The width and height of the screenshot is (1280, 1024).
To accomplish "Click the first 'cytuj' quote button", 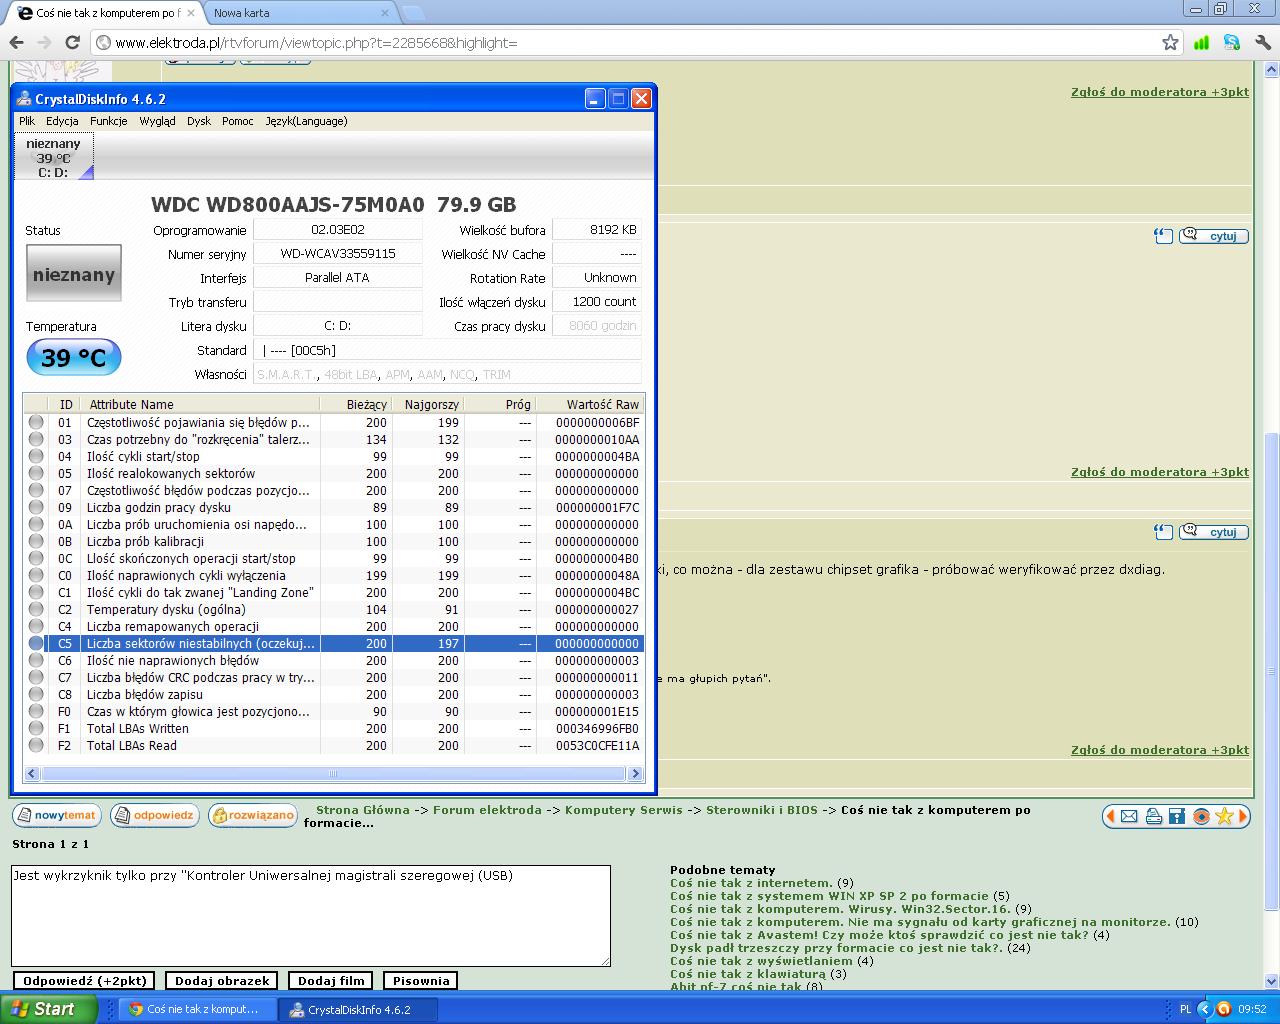I will [x=1214, y=236].
